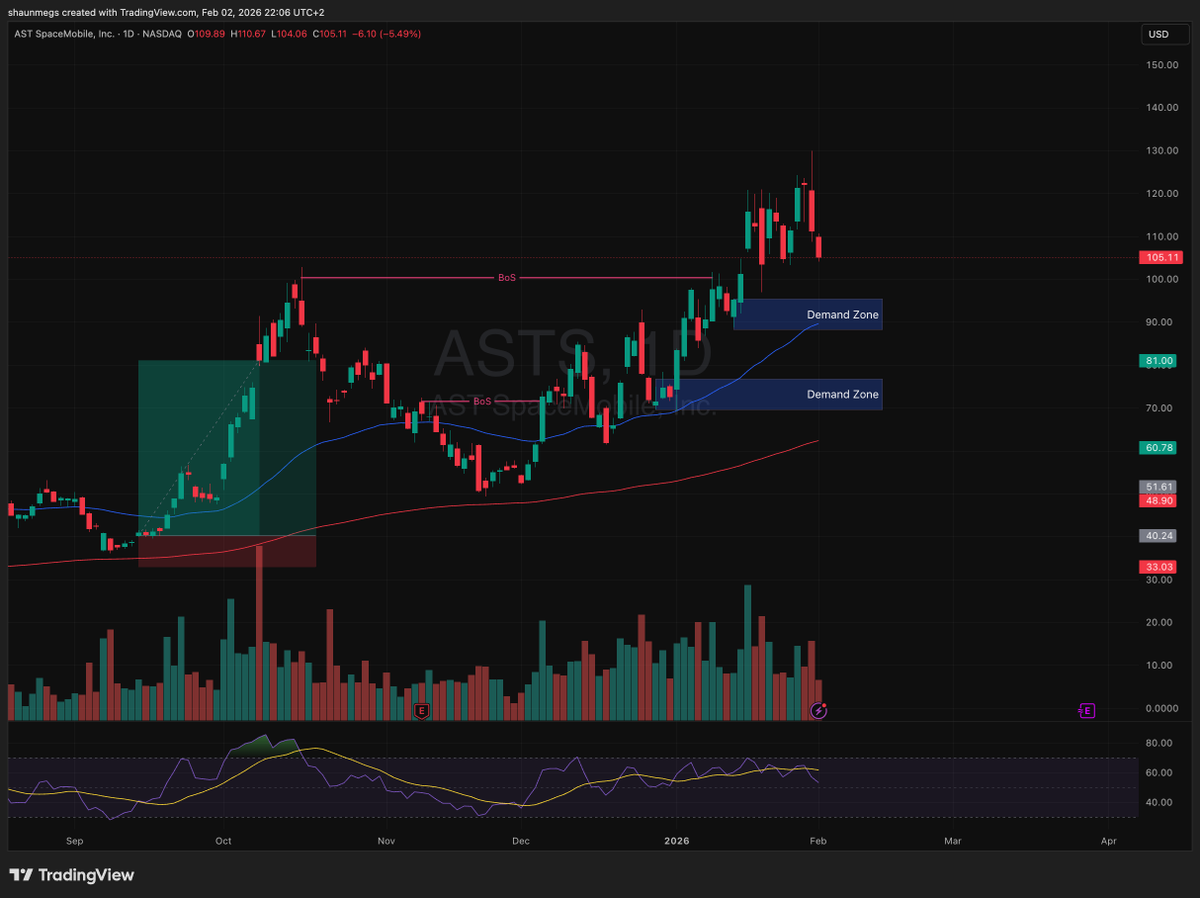Click the red 48.90 price tag
1200x898 pixels.
coord(1157,499)
